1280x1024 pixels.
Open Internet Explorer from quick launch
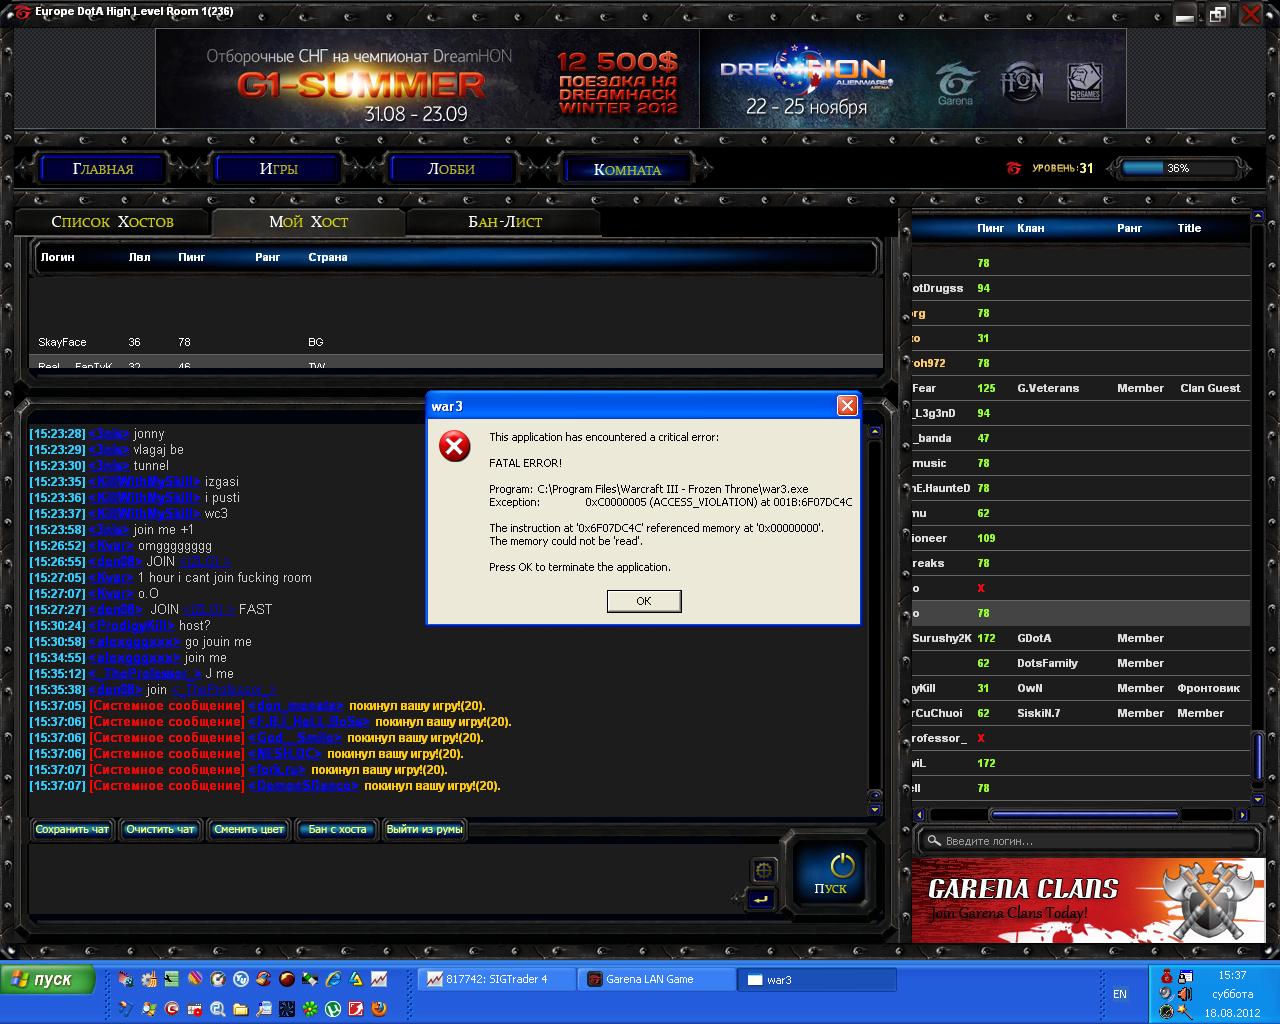click(x=333, y=979)
